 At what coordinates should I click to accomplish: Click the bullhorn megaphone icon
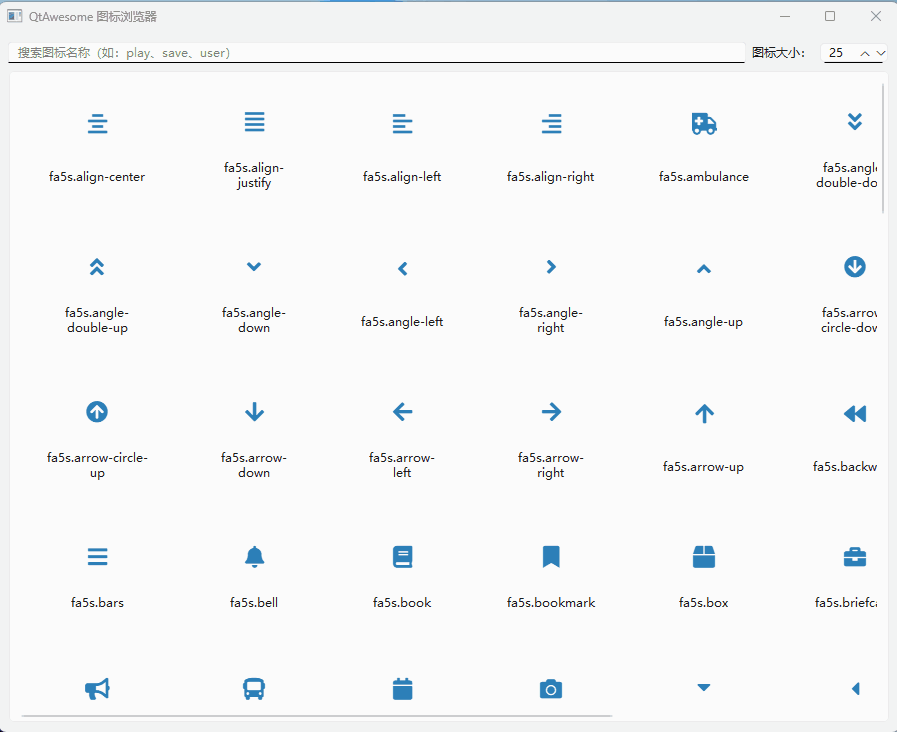(97, 689)
